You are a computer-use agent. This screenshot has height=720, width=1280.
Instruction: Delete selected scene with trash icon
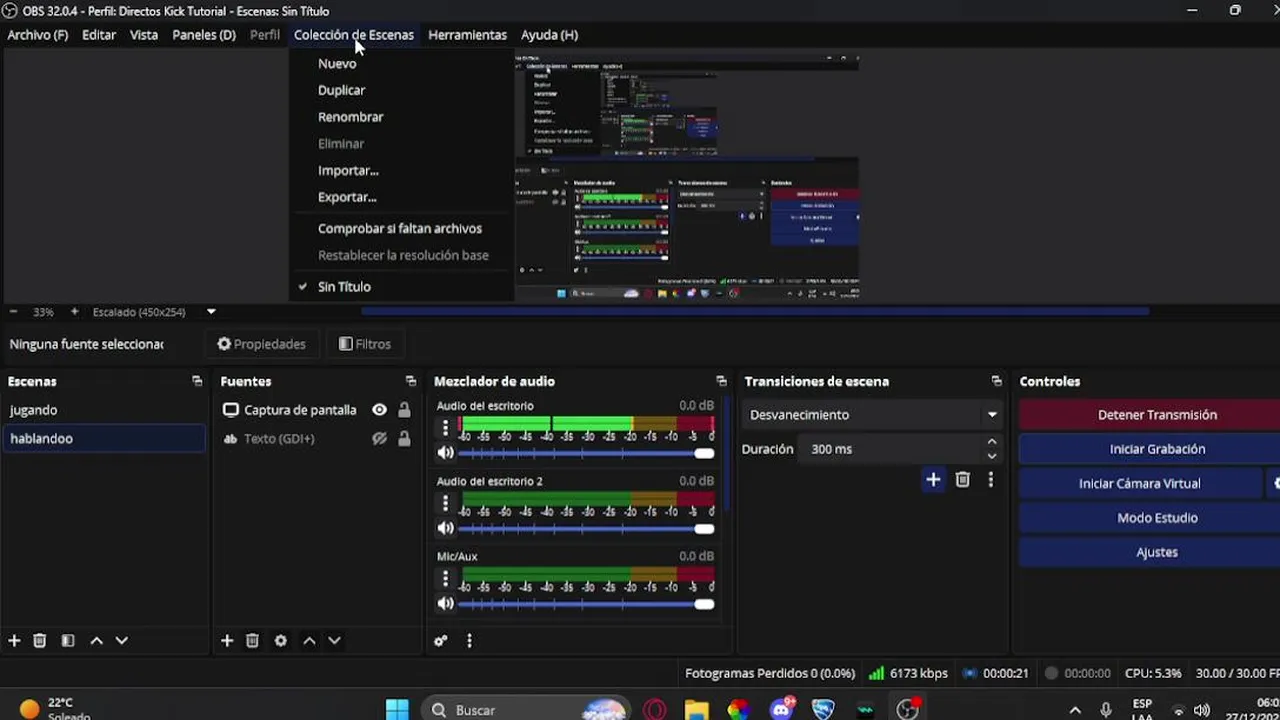40,641
